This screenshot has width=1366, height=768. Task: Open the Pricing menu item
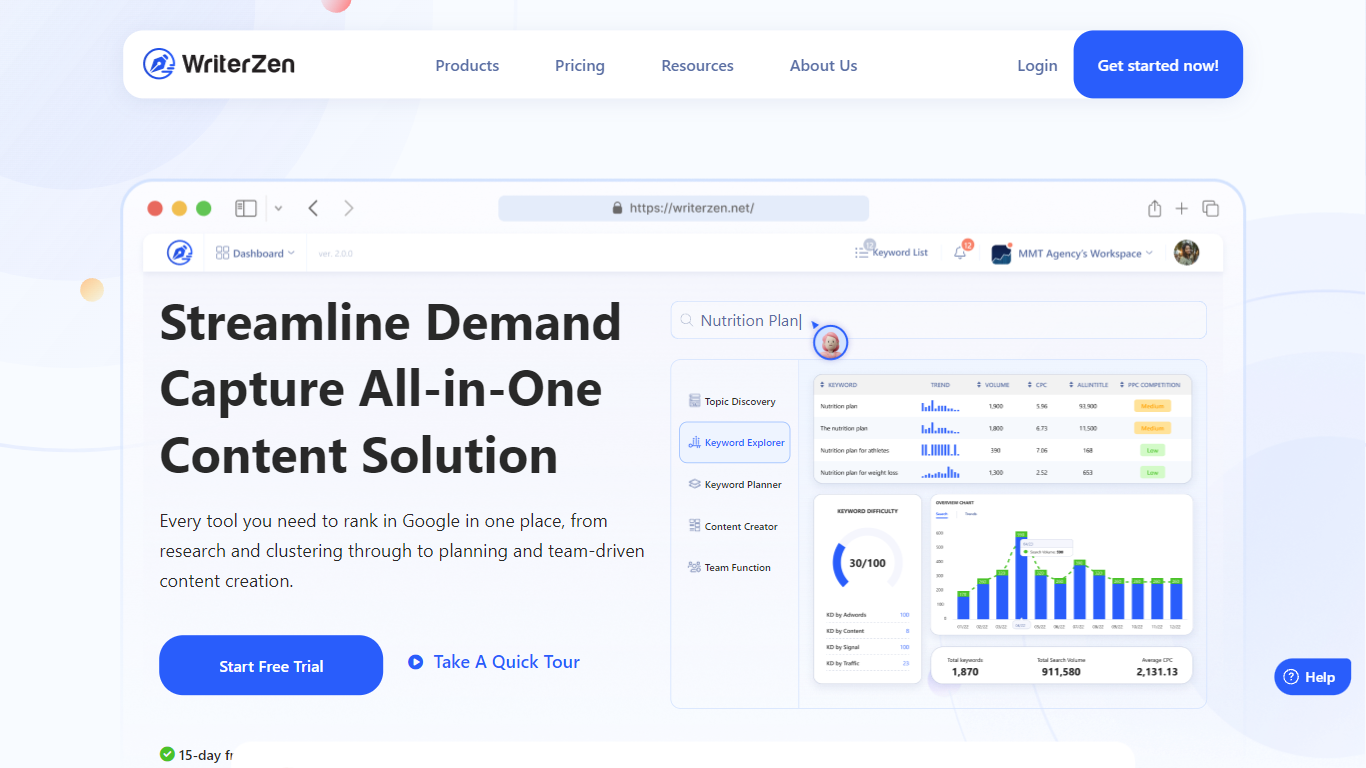point(580,66)
